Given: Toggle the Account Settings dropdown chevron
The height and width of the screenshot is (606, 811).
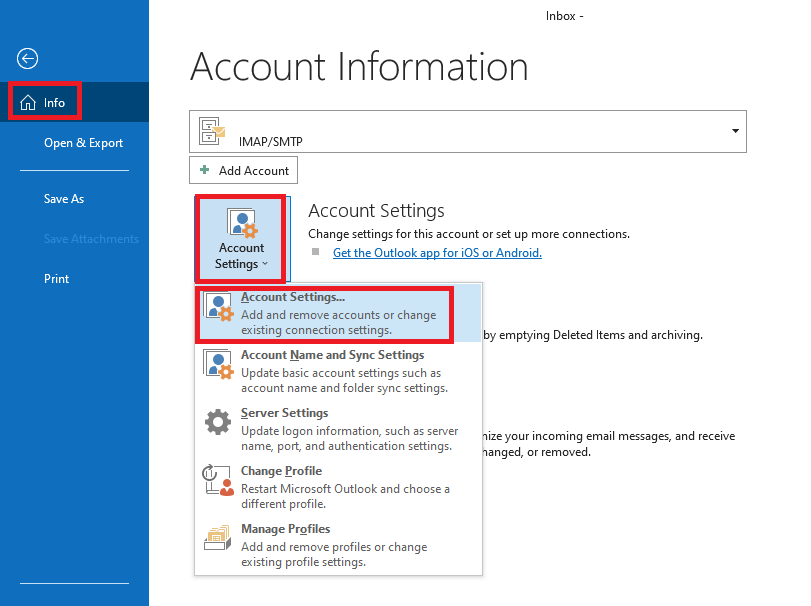Looking at the screenshot, I should (265, 264).
